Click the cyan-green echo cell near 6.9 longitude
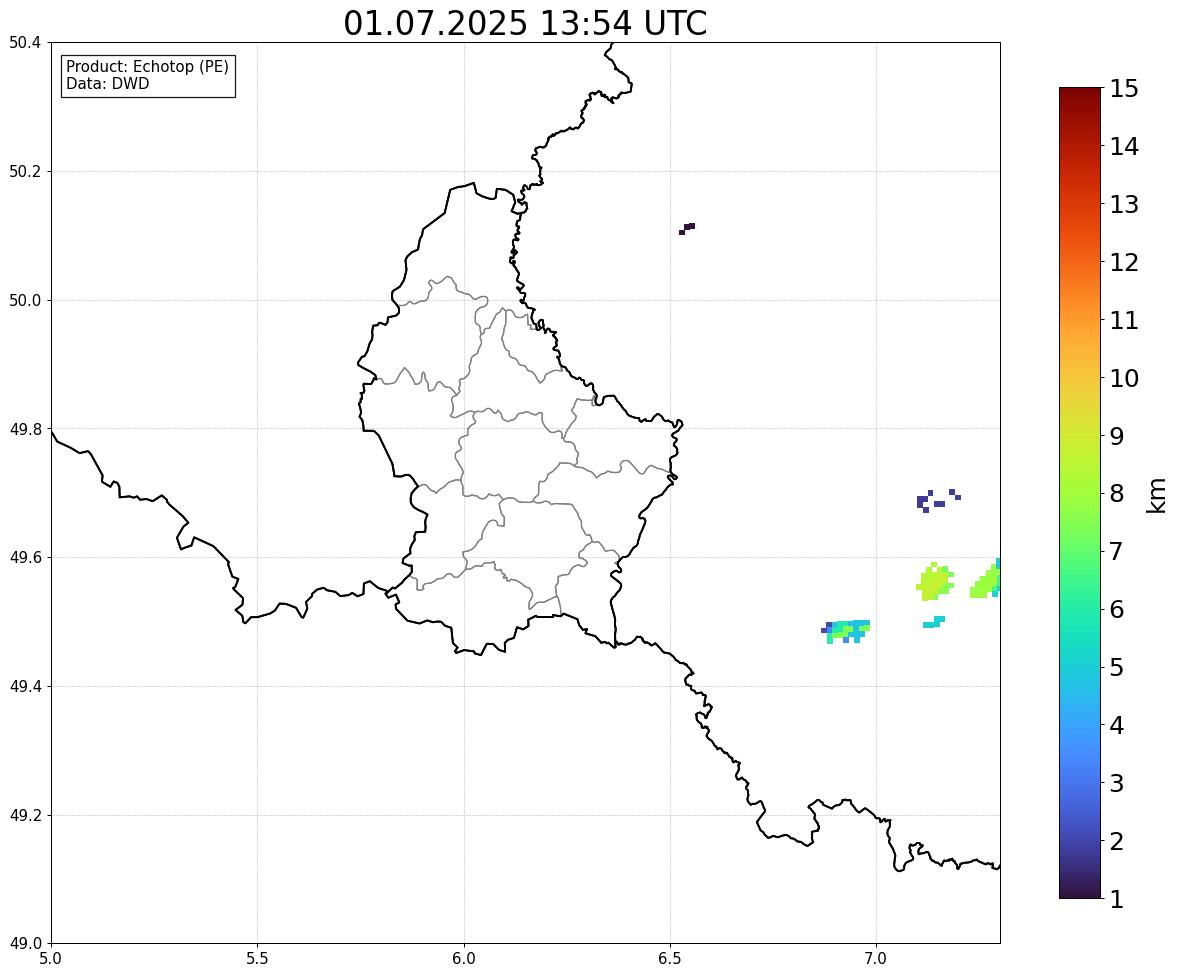This screenshot has height=976, width=1178. pyautogui.click(x=846, y=631)
